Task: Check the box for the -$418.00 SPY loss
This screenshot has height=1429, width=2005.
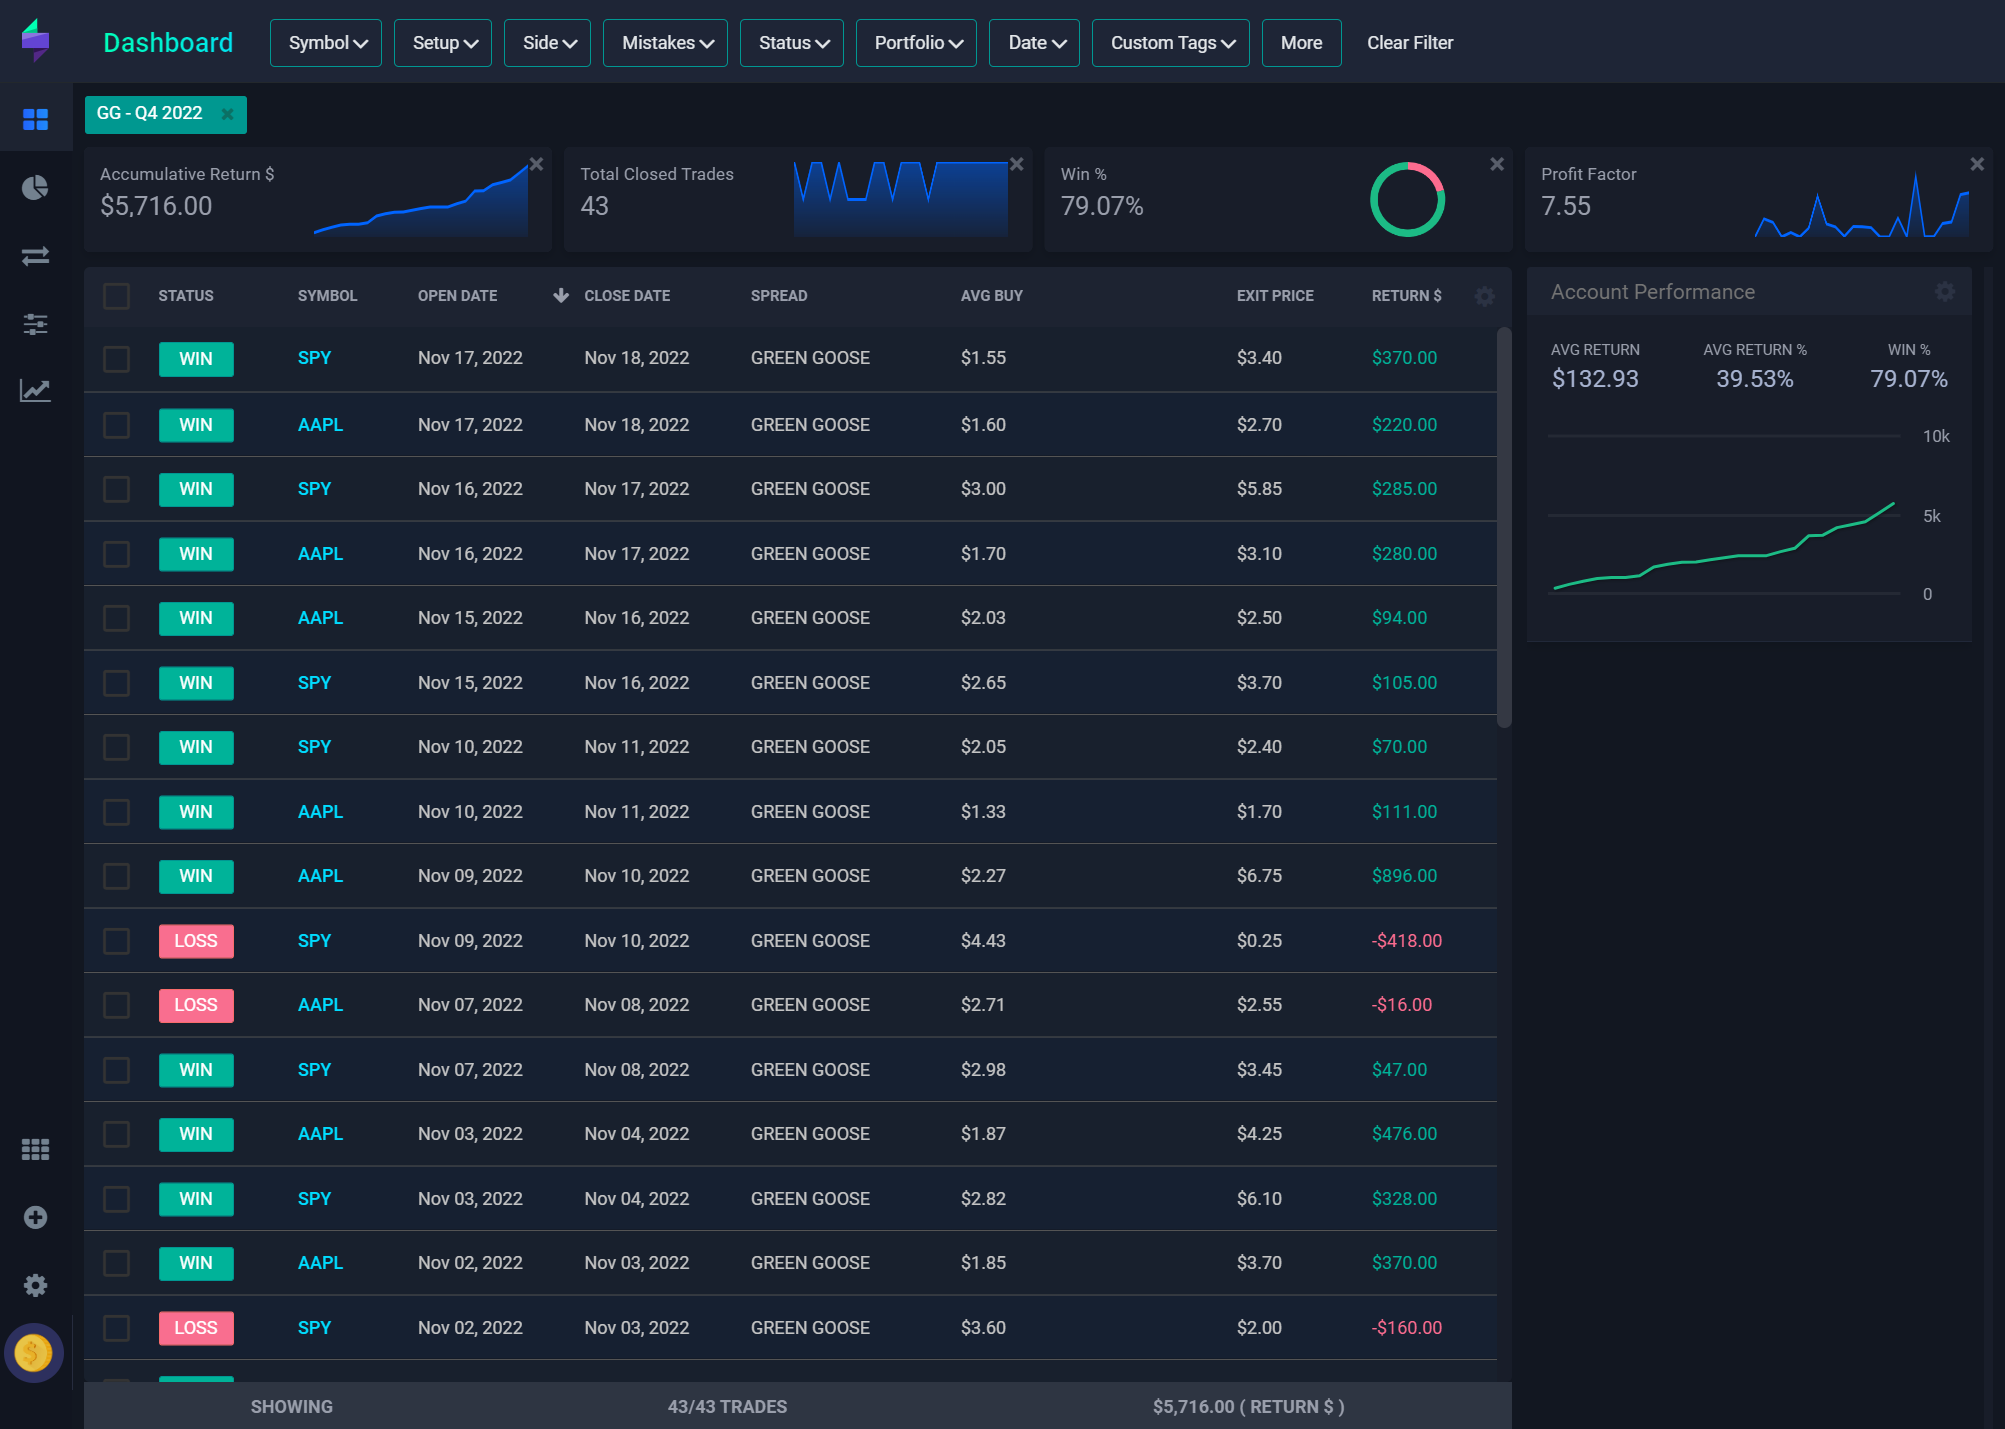Action: [x=116, y=941]
